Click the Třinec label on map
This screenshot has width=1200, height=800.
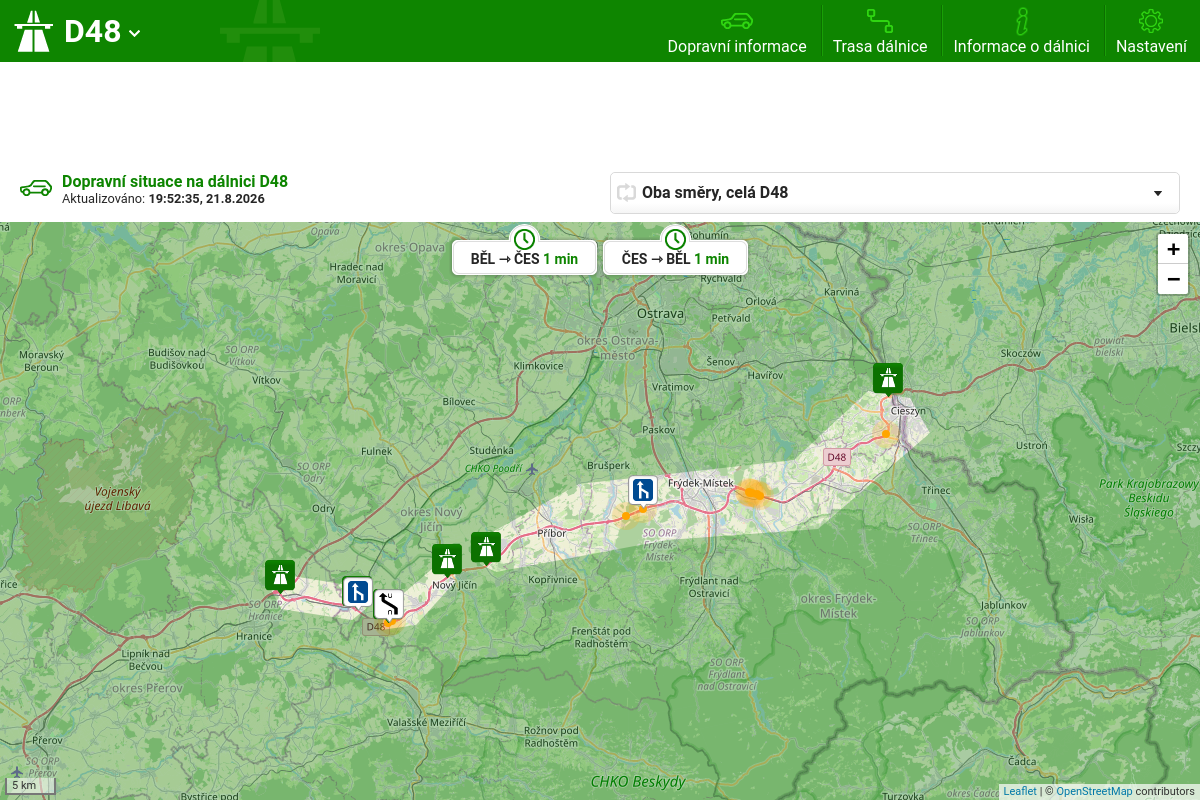point(936,490)
